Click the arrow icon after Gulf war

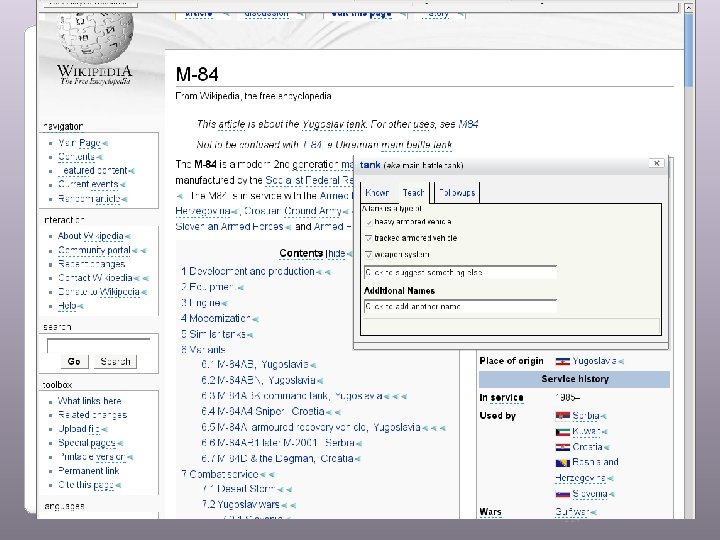593,512
